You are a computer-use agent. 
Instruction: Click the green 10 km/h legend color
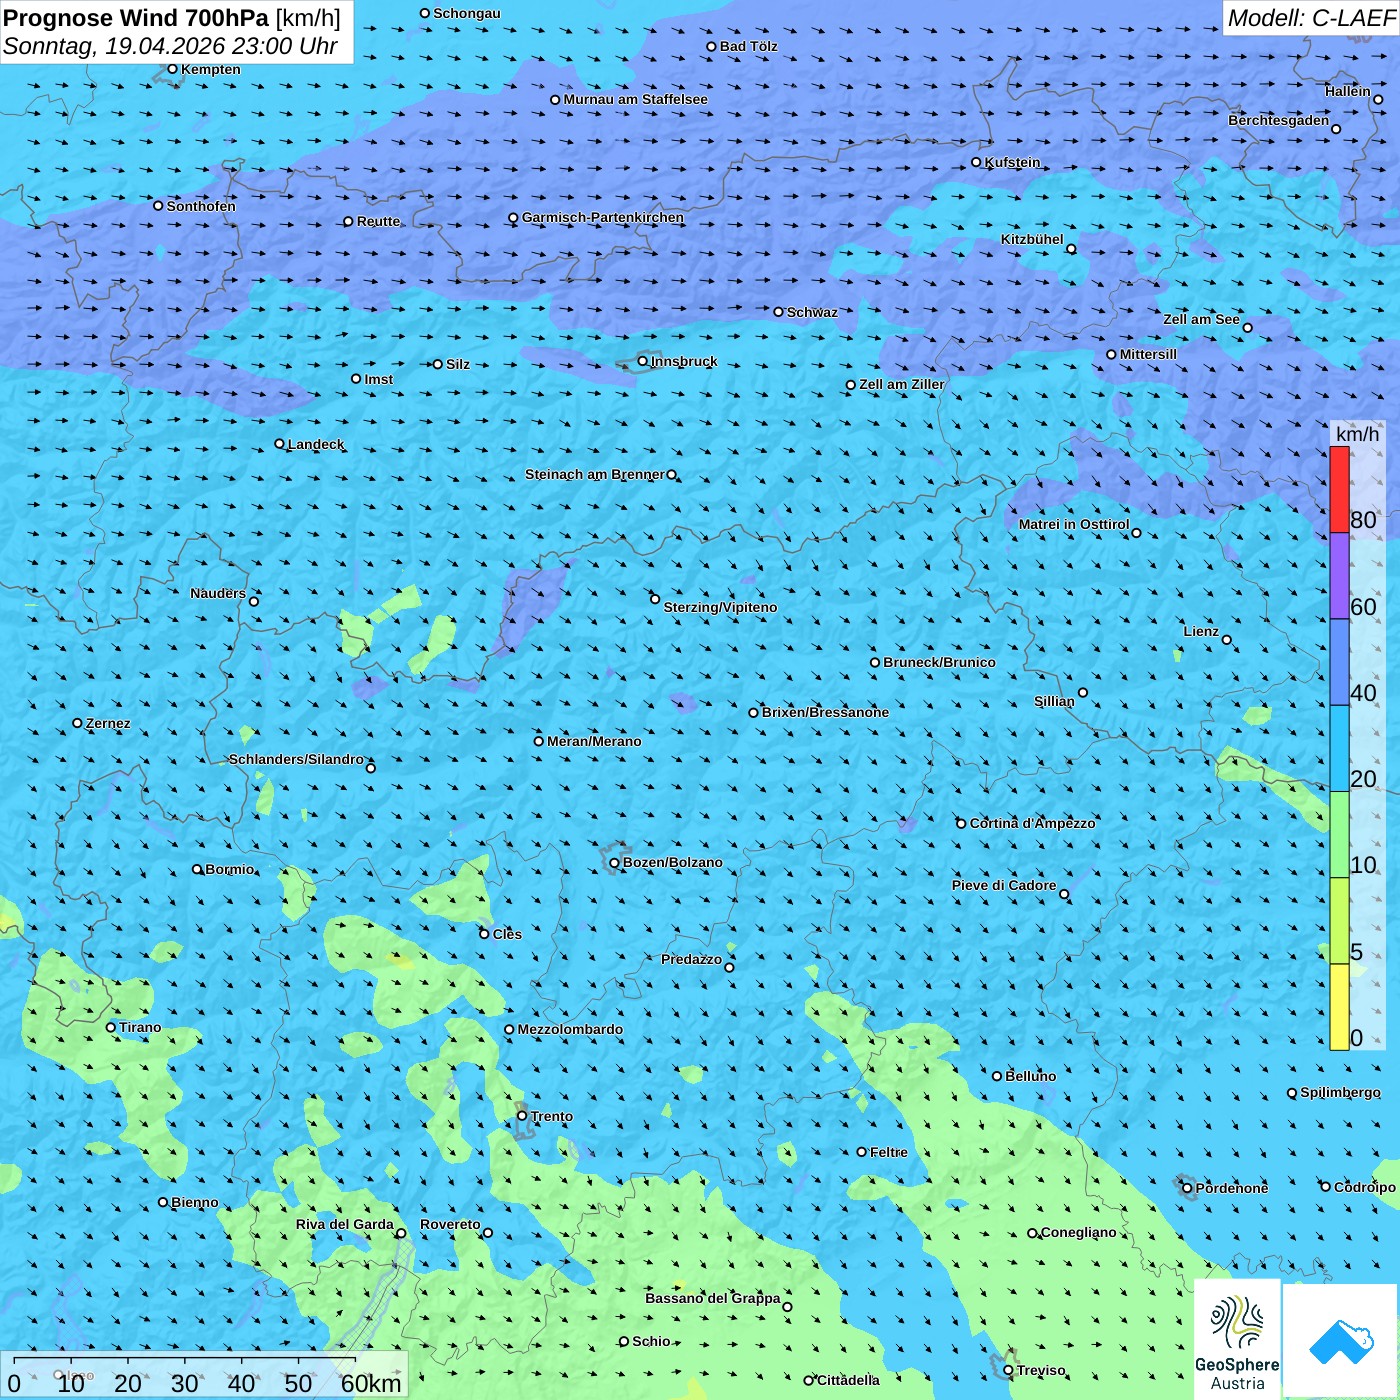[1339, 835]
